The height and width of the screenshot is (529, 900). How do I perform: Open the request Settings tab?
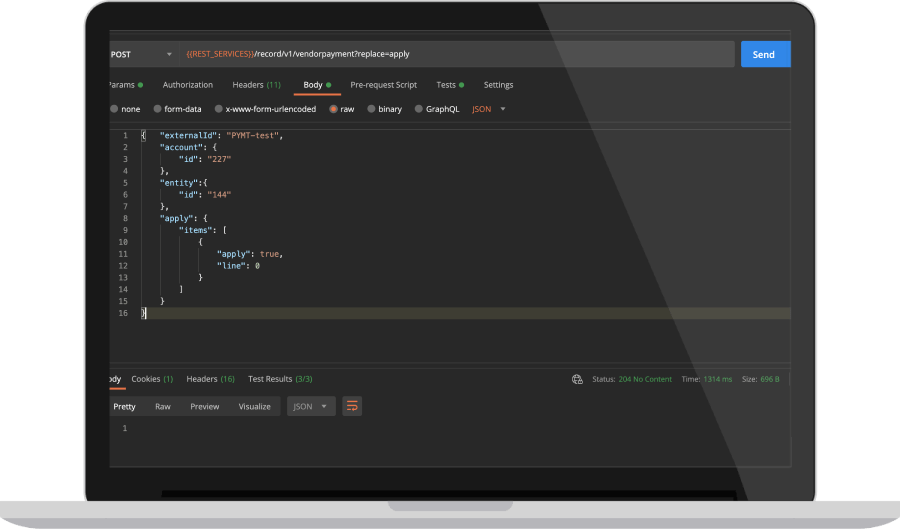click(x=498, y=85)
